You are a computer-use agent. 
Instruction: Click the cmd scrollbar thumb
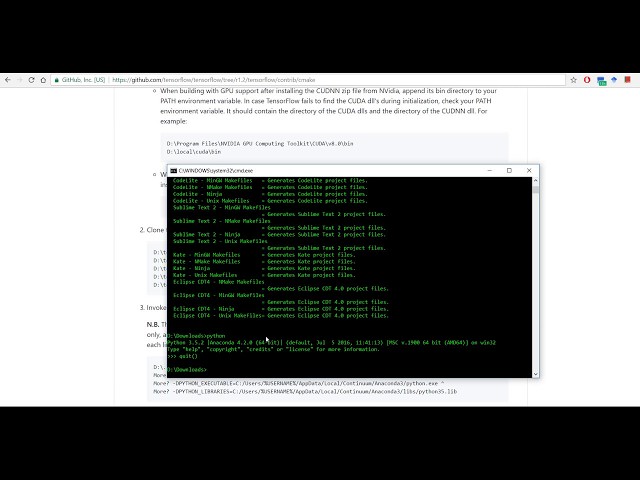536,189
